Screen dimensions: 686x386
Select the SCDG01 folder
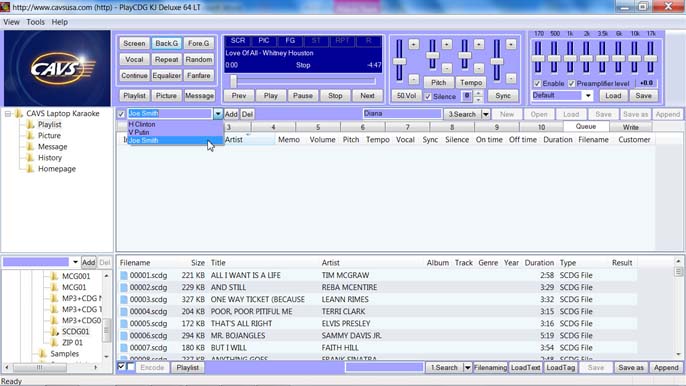click(x=75, y=331)
